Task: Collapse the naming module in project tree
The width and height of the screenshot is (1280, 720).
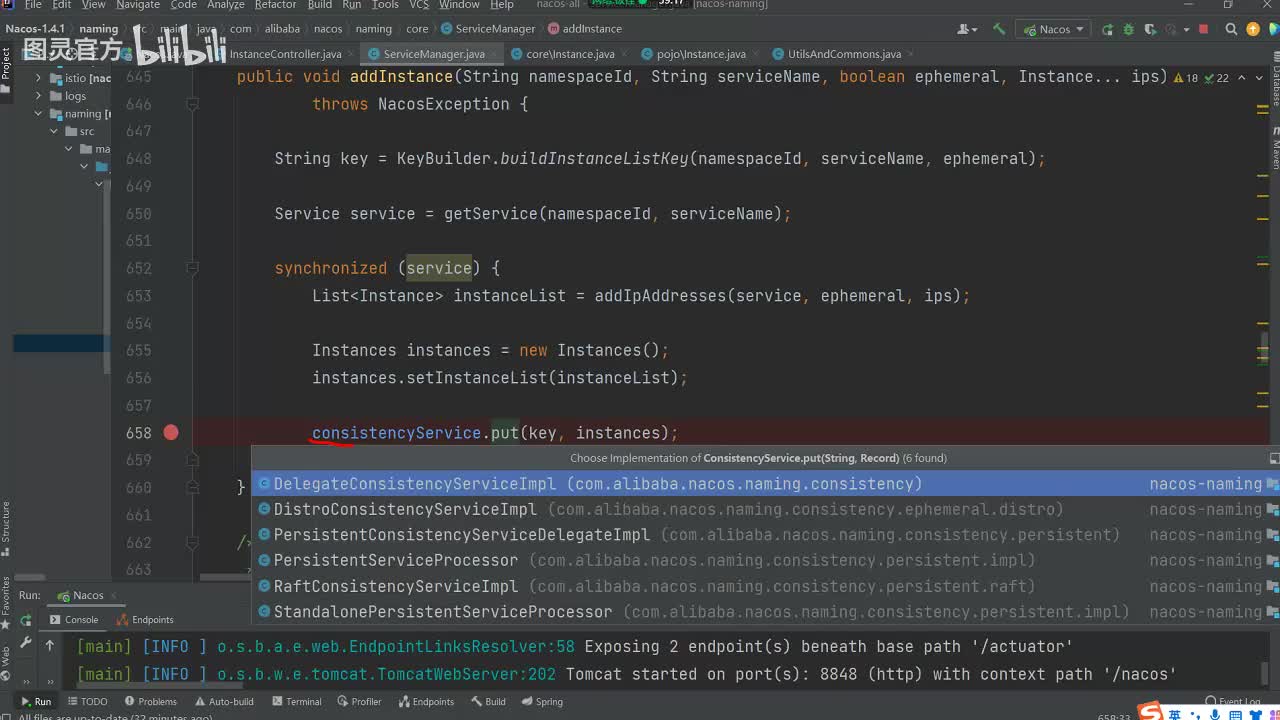Action: (39, 114)
